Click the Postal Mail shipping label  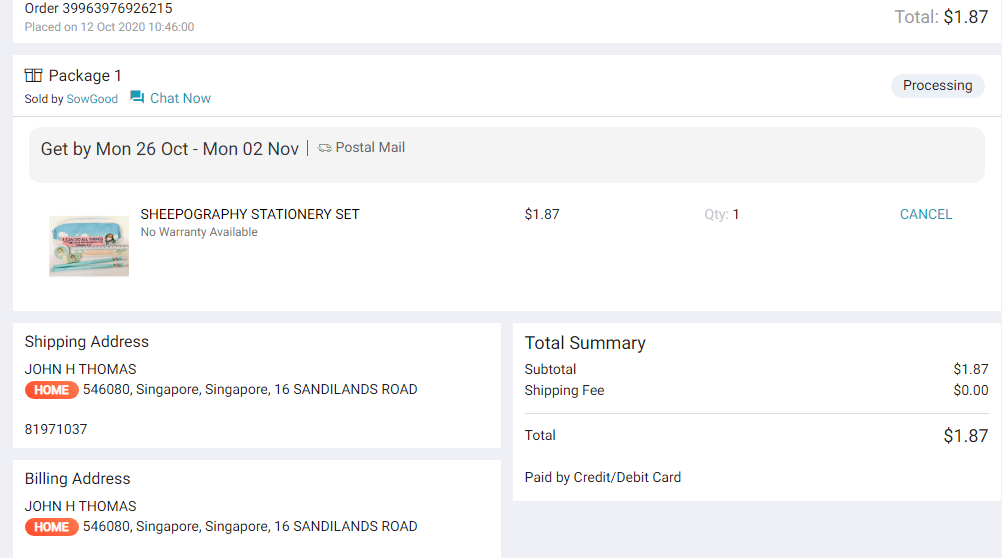(x=370, y=147)
